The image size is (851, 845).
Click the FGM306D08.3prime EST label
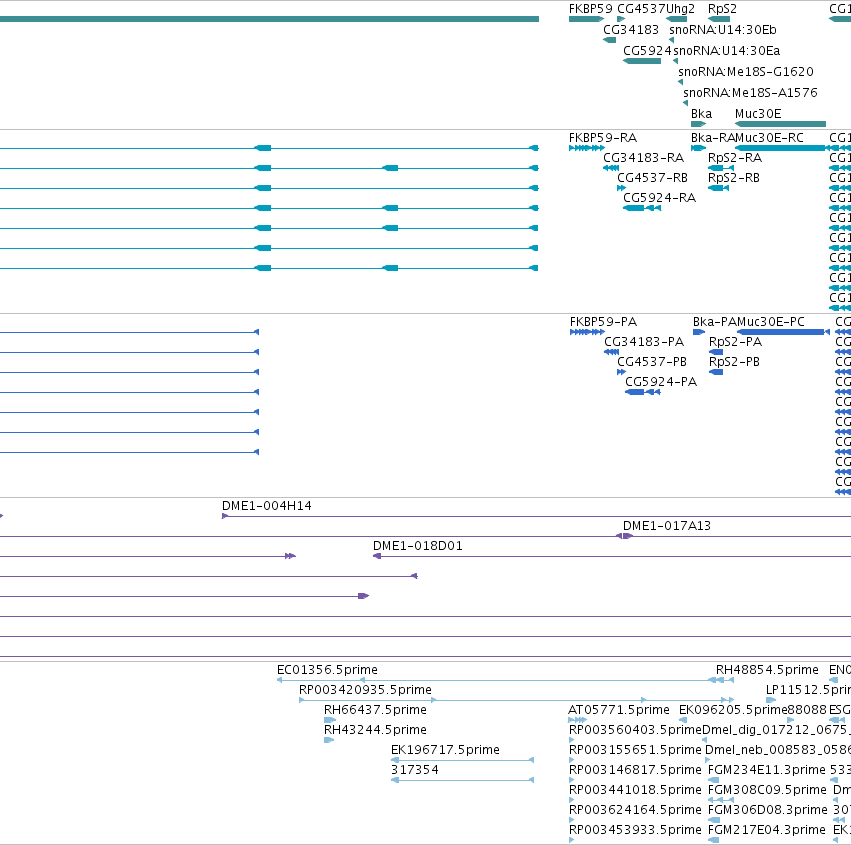coord(767,810)
